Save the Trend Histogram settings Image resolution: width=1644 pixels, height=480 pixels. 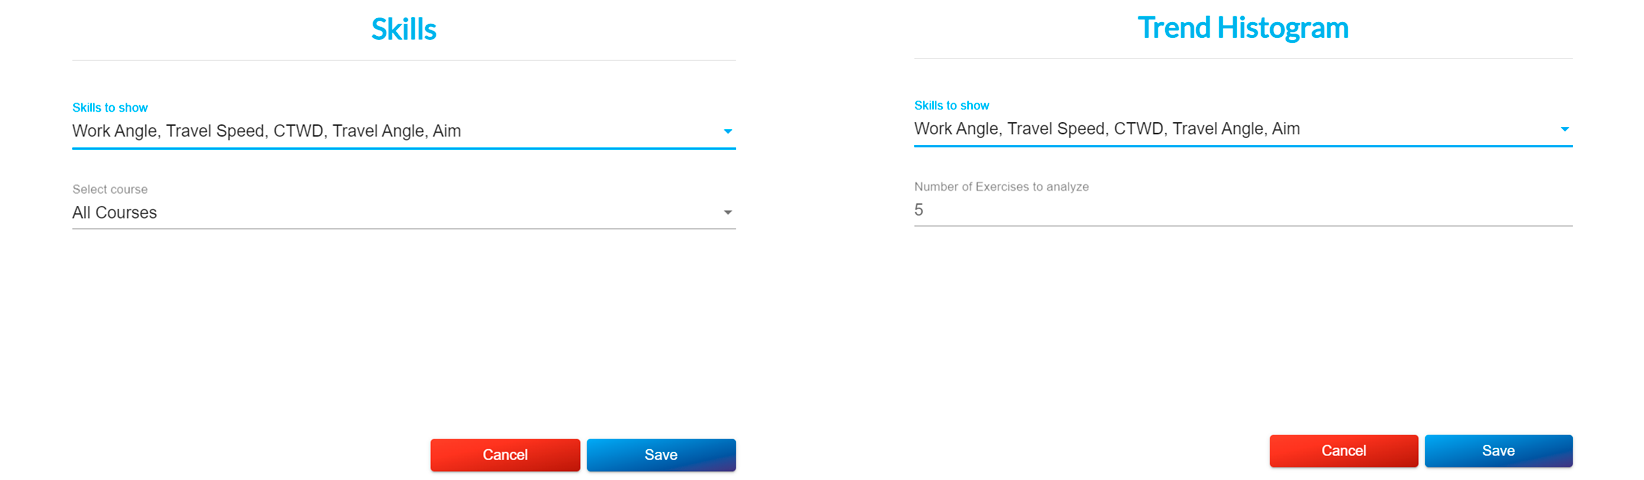pos(1498,451)
